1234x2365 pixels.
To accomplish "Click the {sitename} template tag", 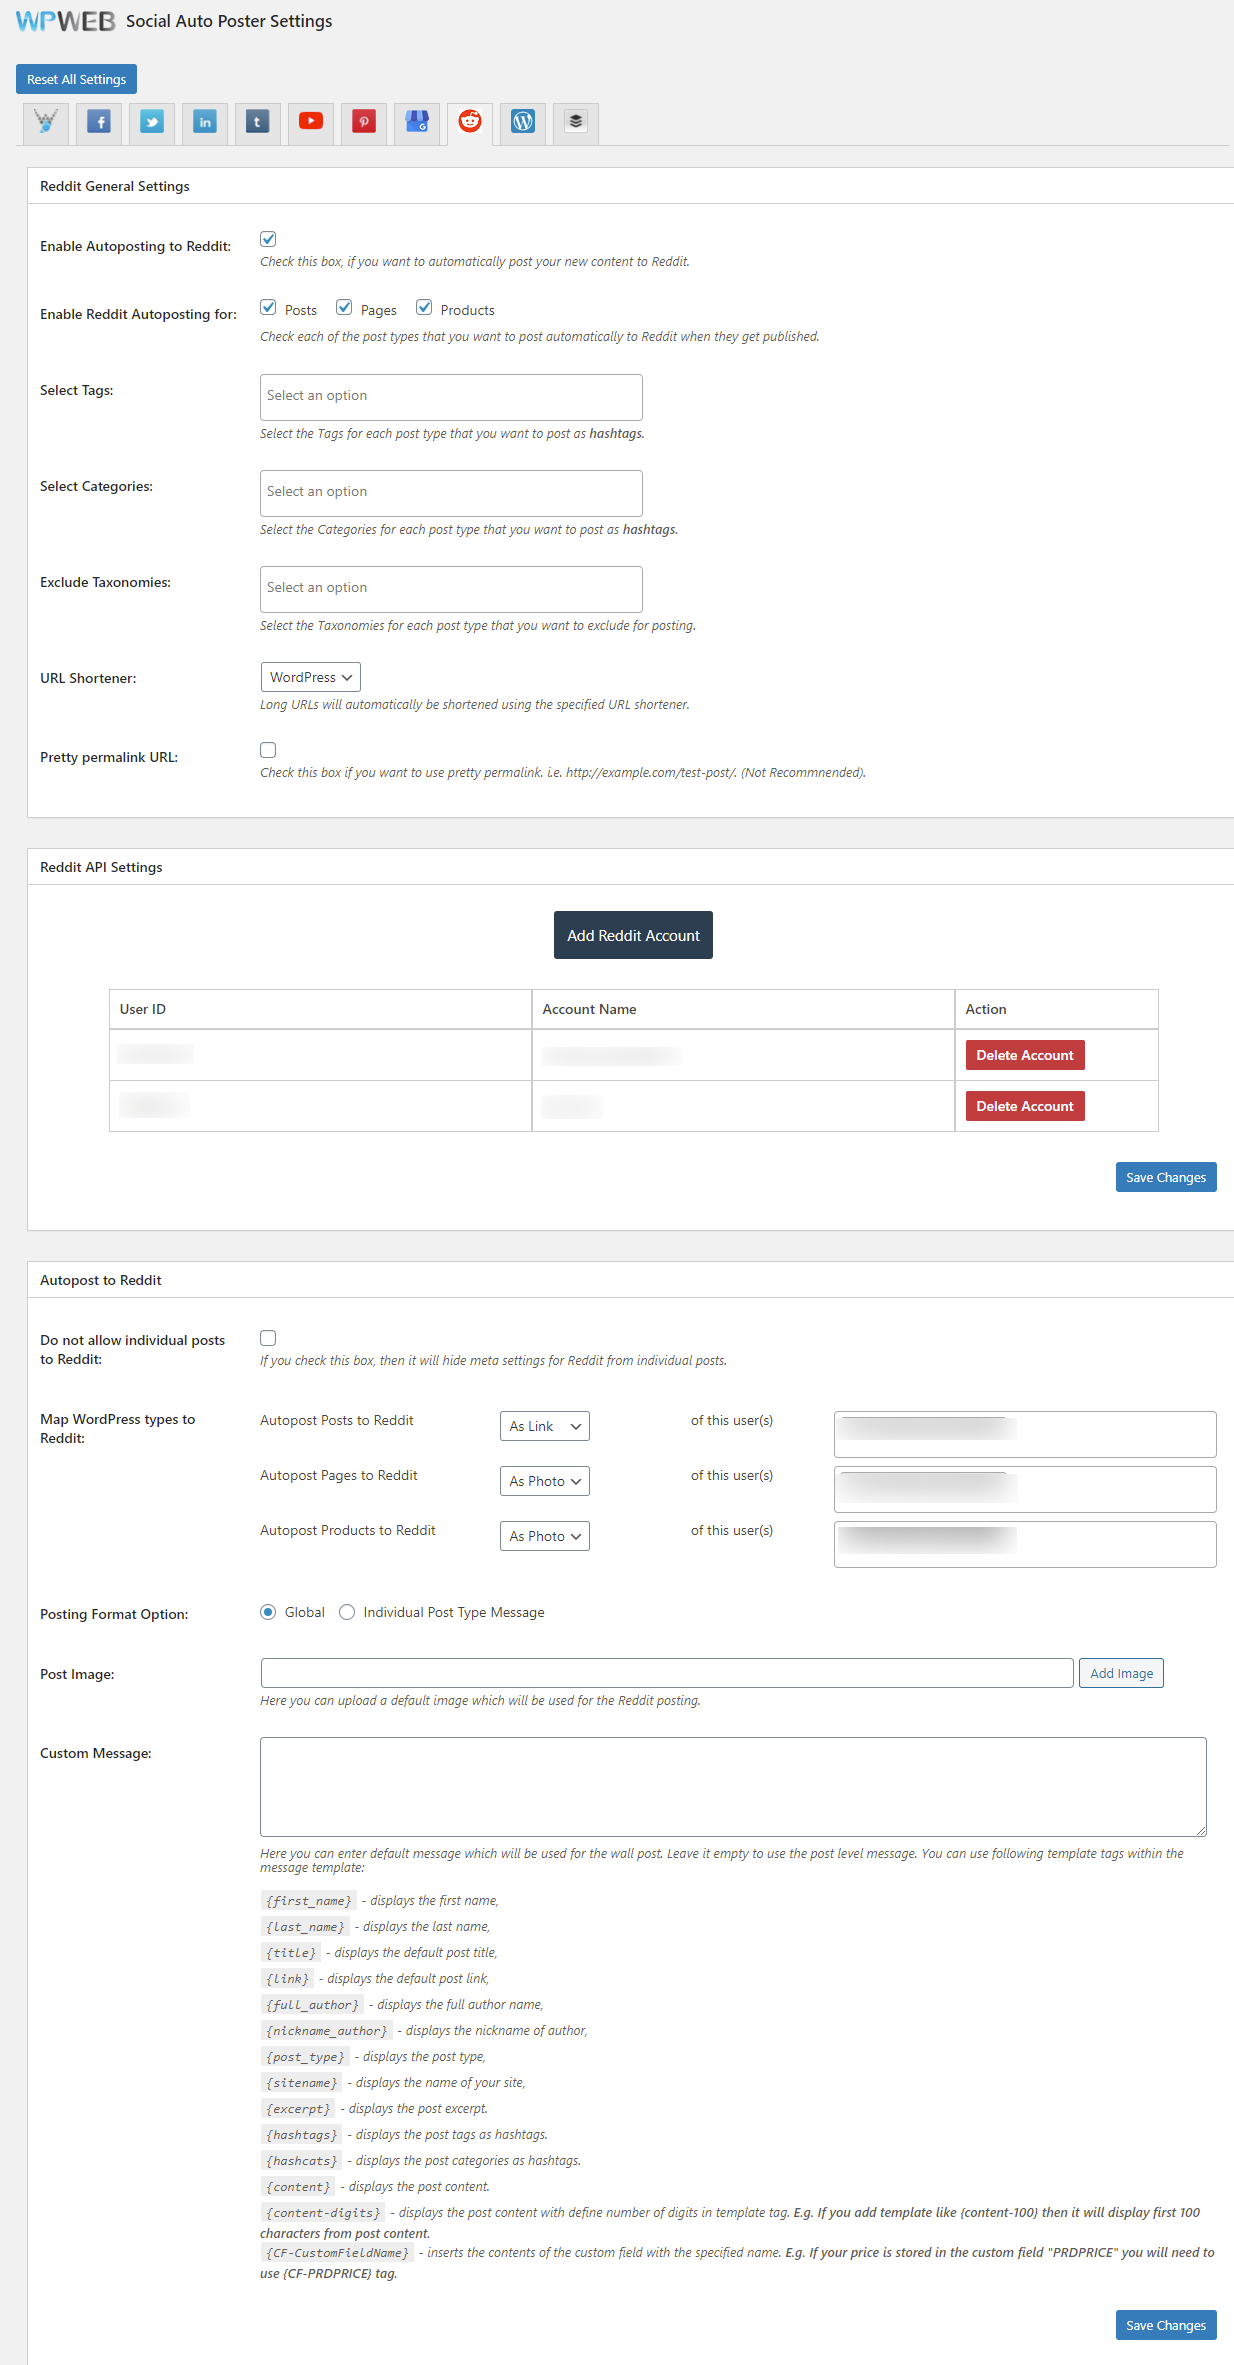I will click(301, 2083).
